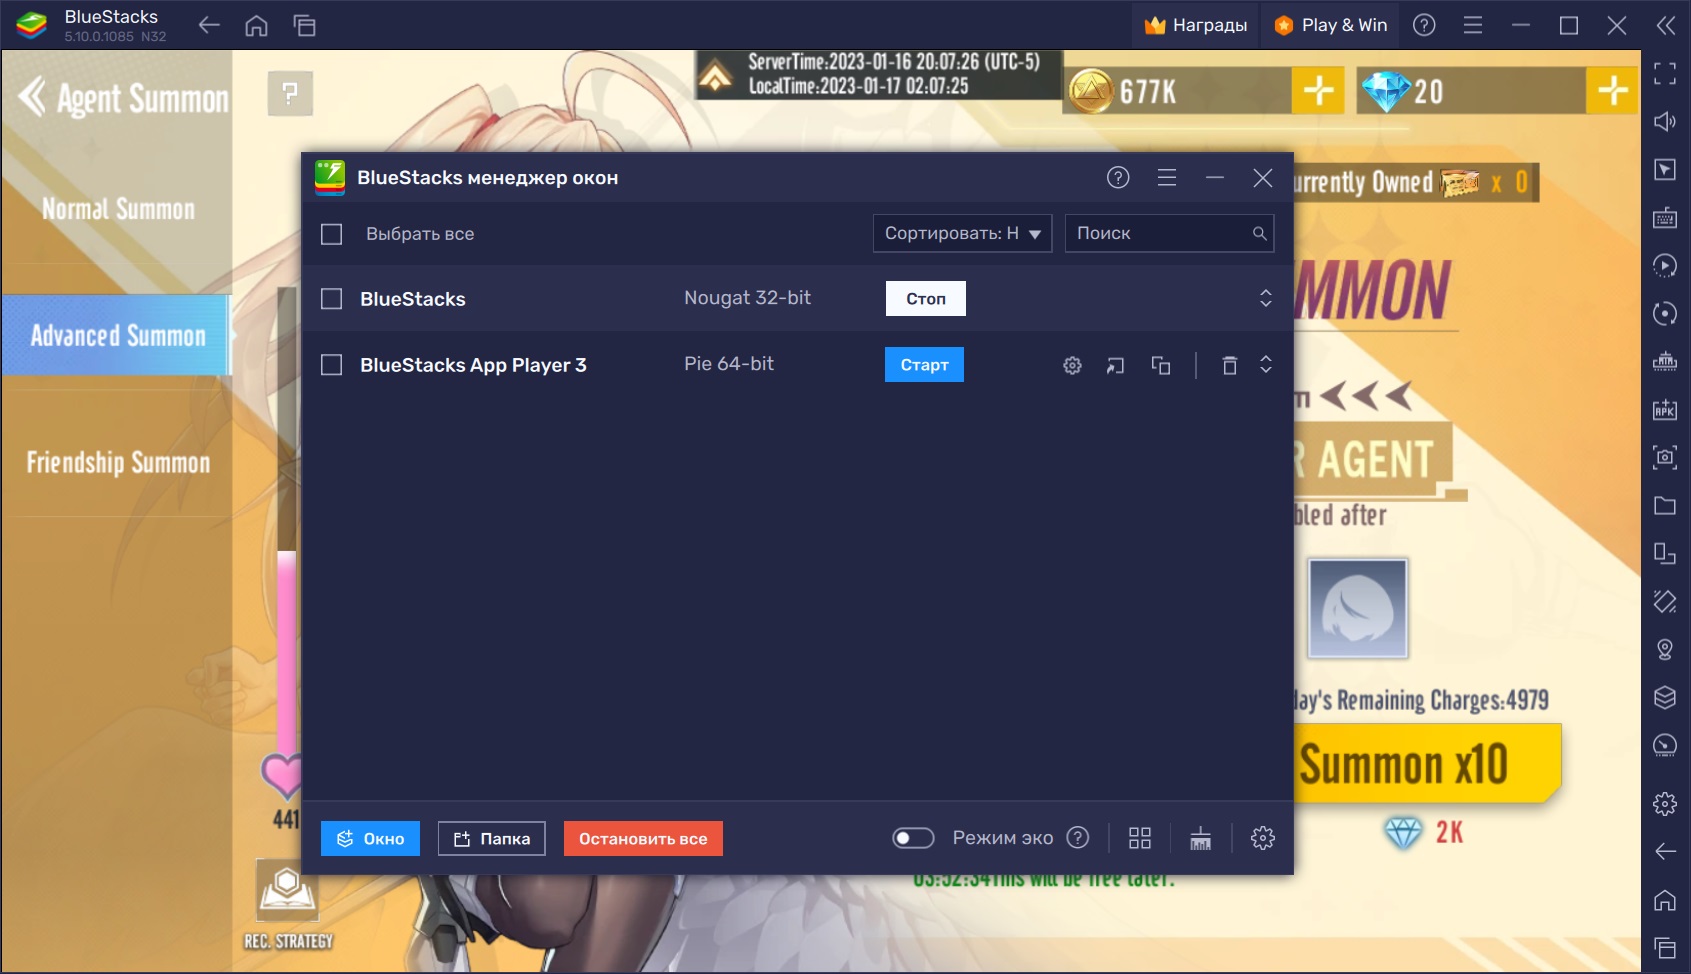1691x974 pixels.
Task: Click sidebar home icon at bottom
Action: pyautogui.click(x=1665, y=900)
